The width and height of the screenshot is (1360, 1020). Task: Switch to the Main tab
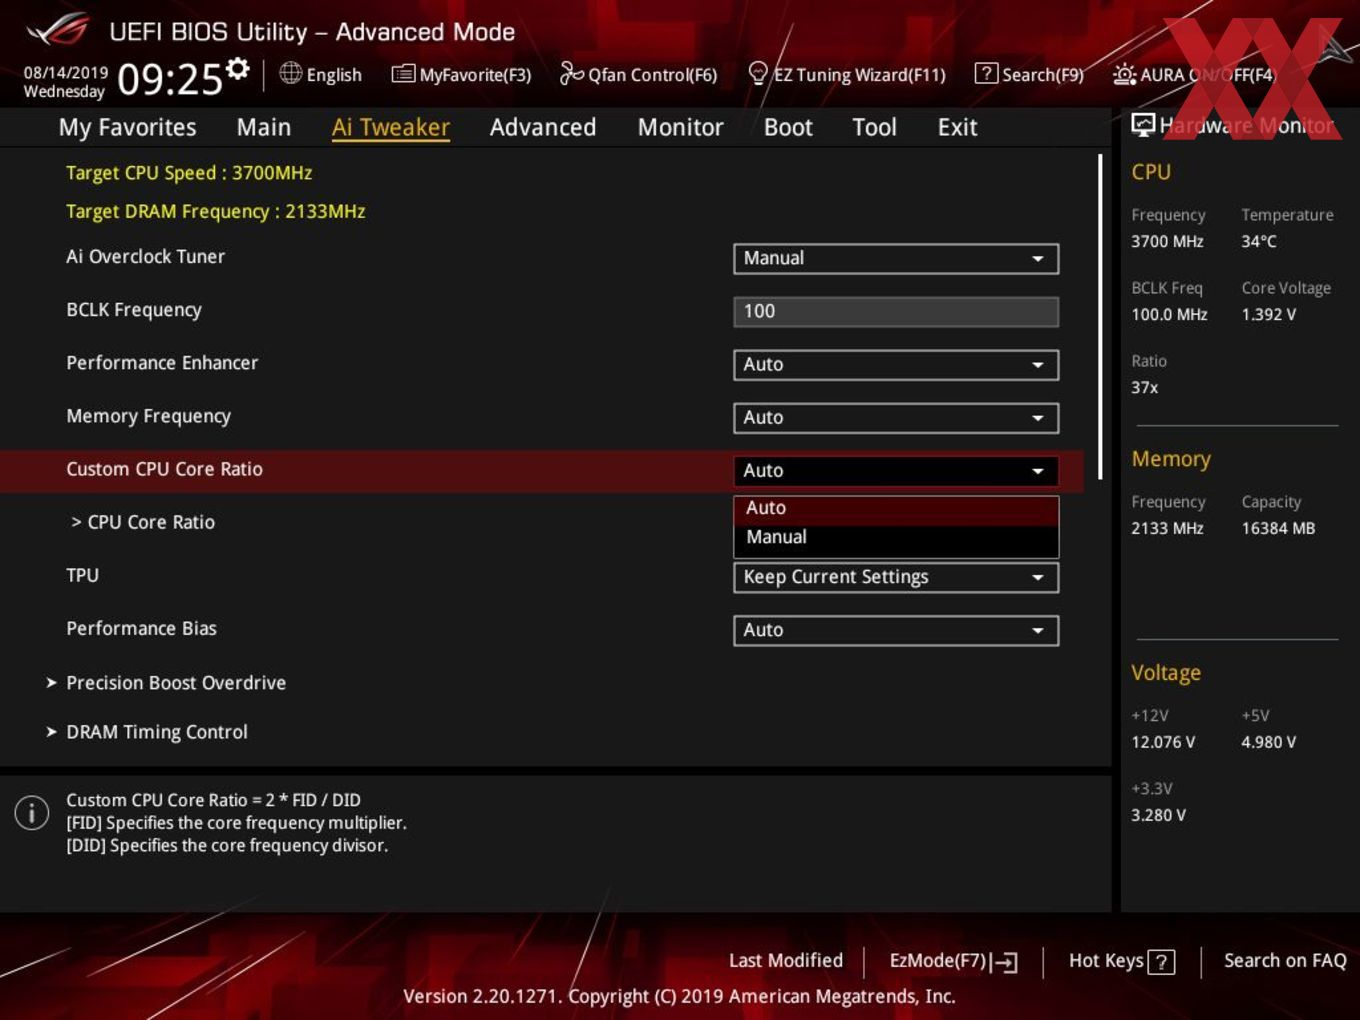click(264, 127)
